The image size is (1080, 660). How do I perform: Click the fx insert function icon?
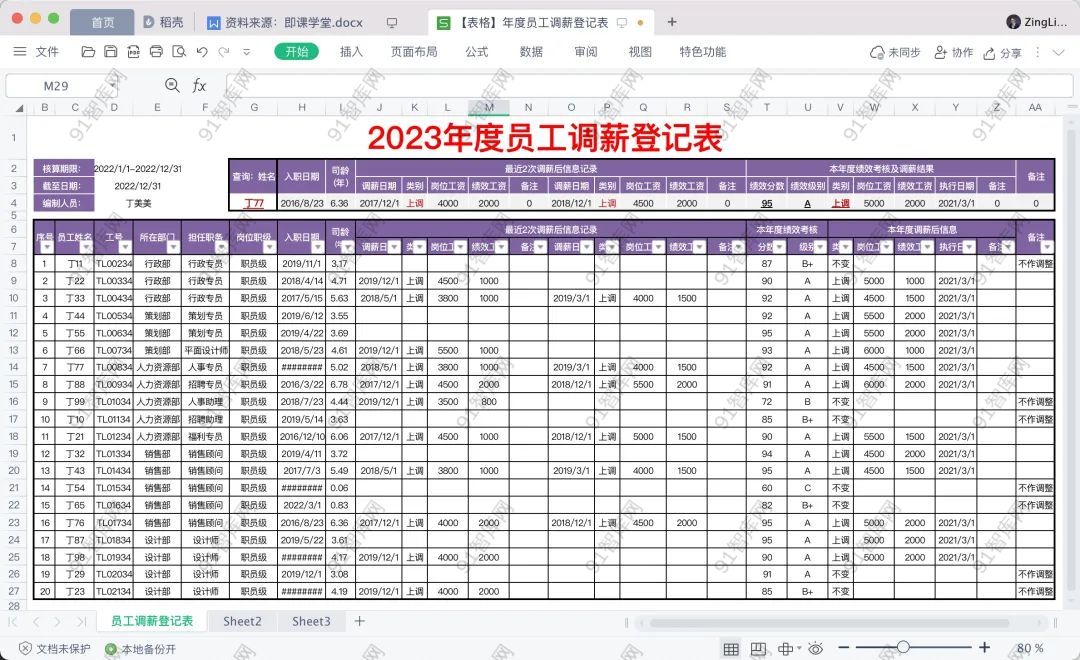[199, 86]
